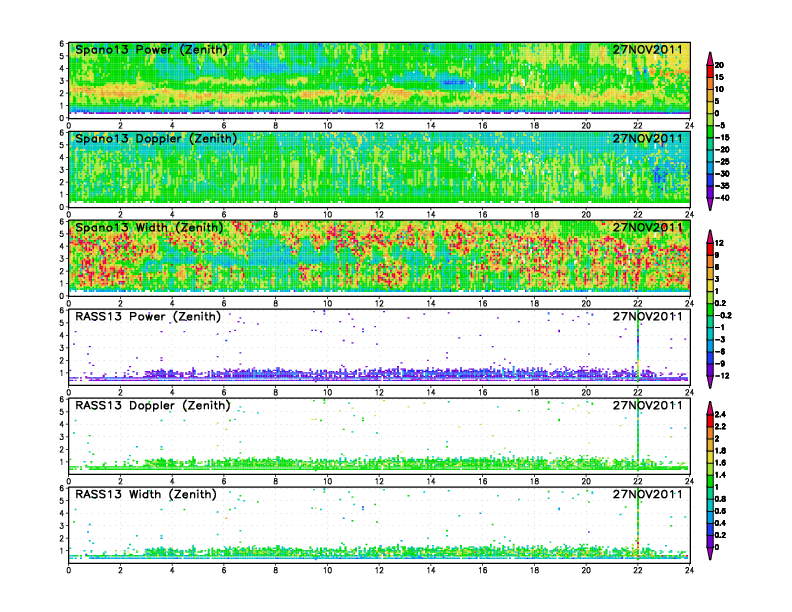Click the '15' label on the top colorbar

[719, 77]
